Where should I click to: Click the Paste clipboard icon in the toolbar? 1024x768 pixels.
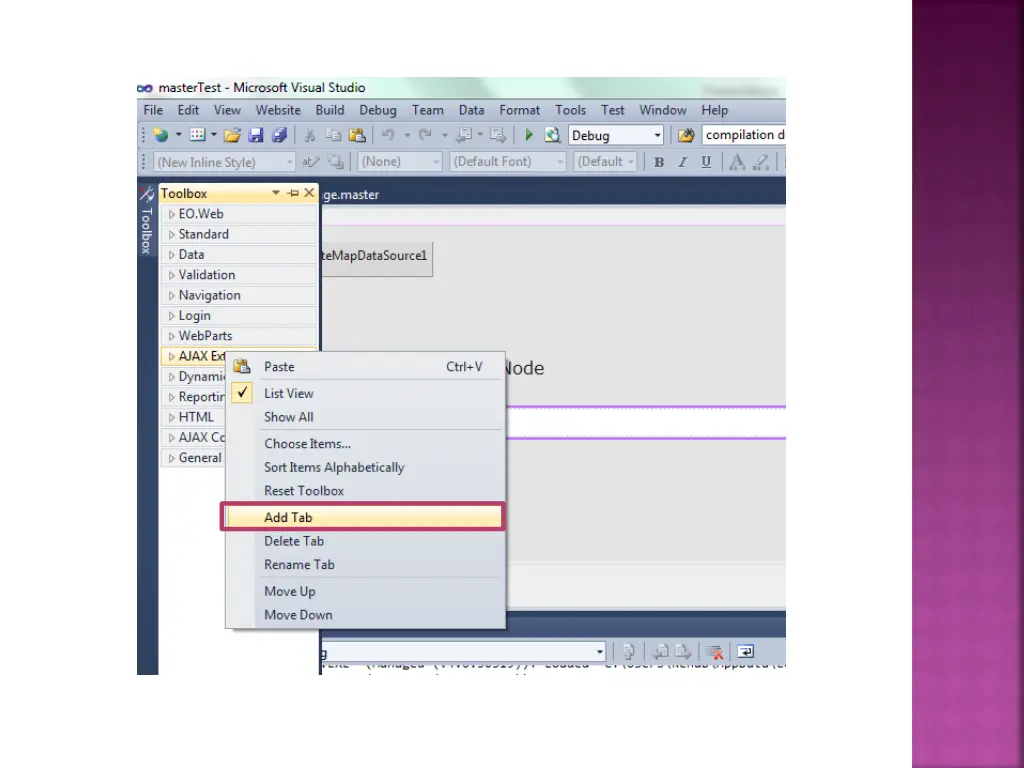click(x=357, y=135)
